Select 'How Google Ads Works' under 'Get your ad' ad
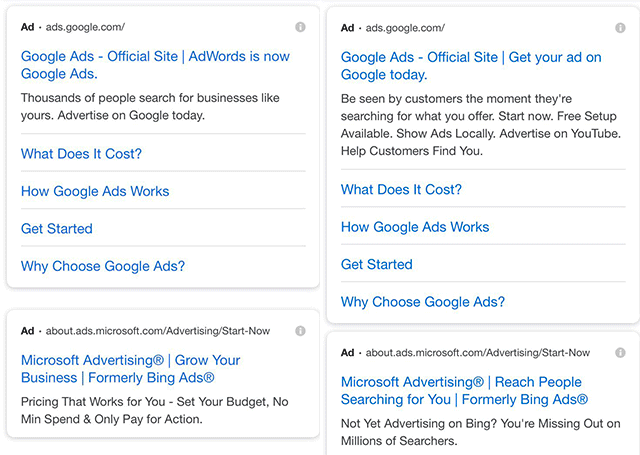The image size is (640, 455). (415, 227)
